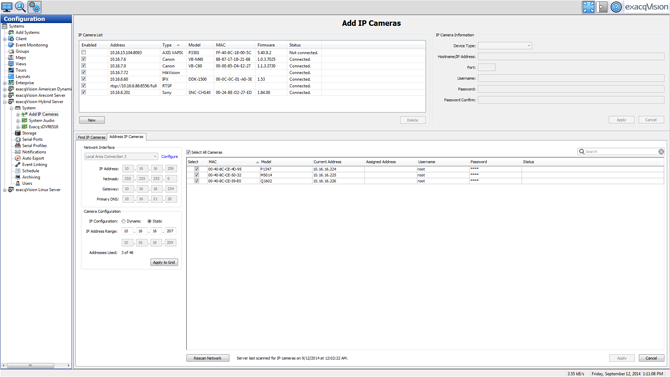670x377 pixels.
Task: Open Serial Ports tree item
Action: [x=32, y=139]
